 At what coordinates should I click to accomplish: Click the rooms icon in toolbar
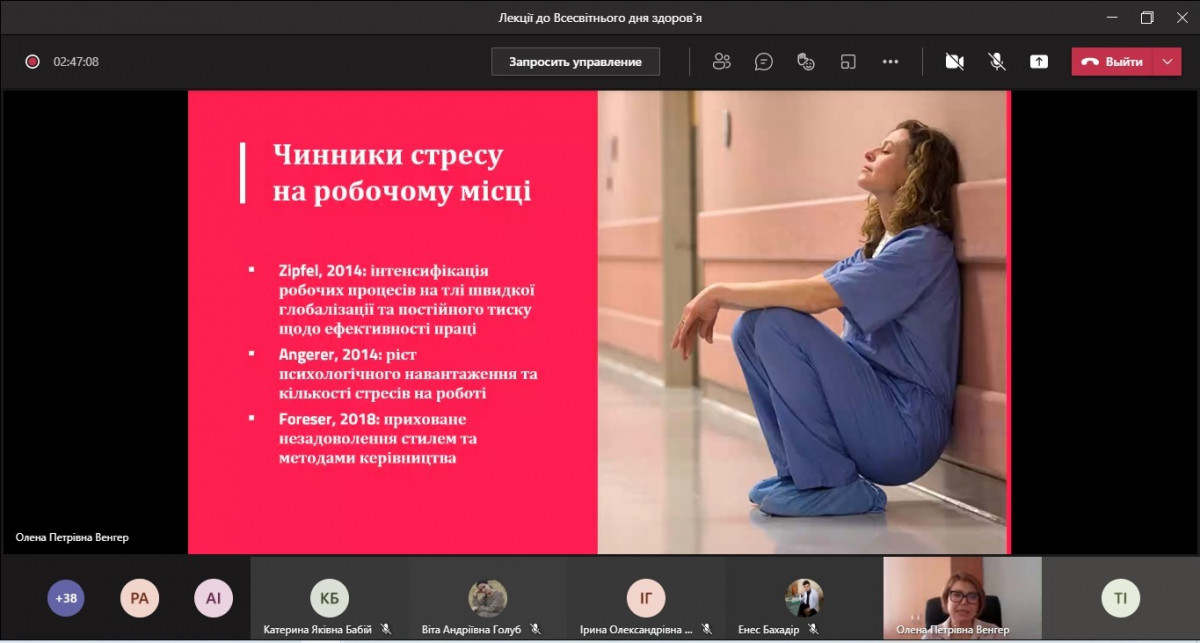click(x=848, y=62)
